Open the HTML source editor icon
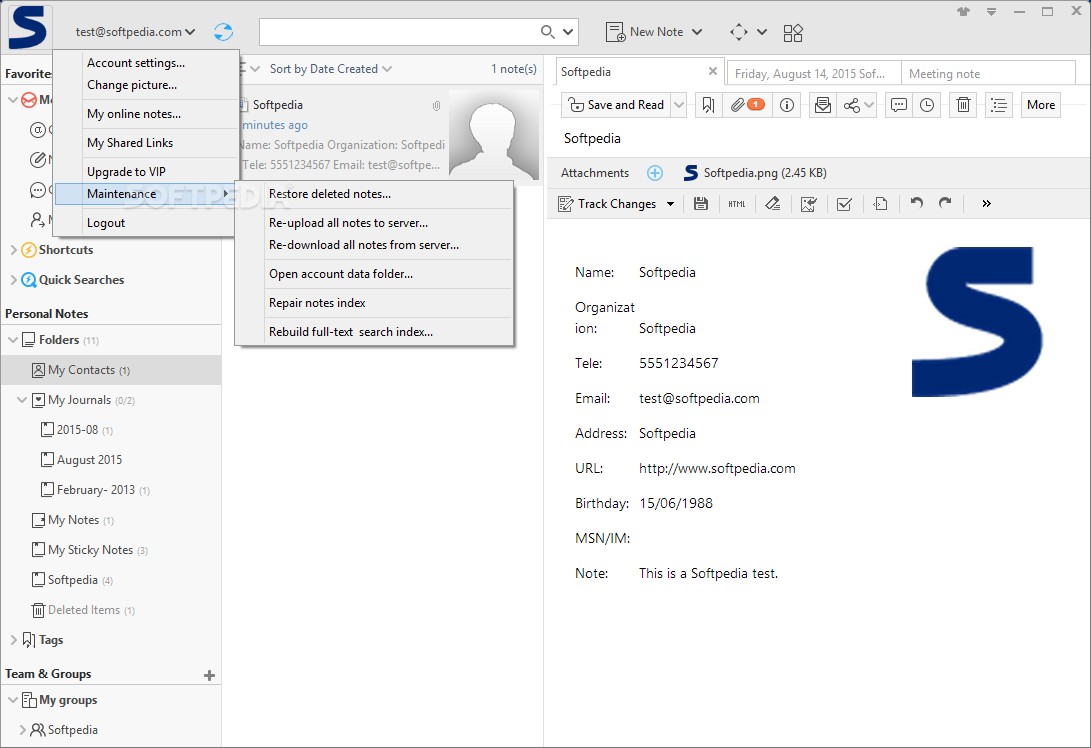Screen dimensions: 1091x748 pyautogui.click(x=737, y=204)
